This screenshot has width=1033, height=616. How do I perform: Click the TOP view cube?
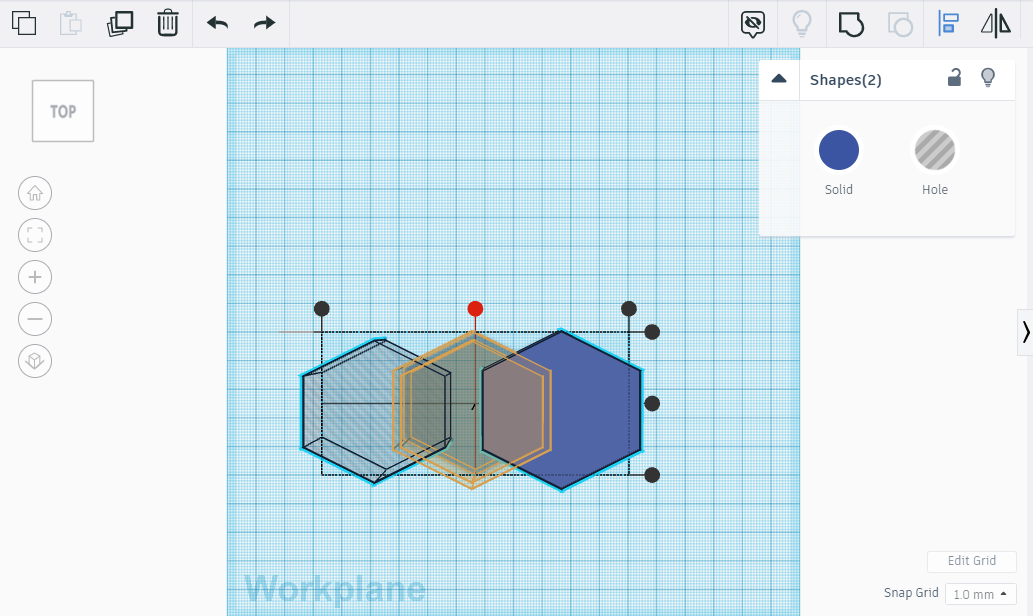click(x=62, y=110)
